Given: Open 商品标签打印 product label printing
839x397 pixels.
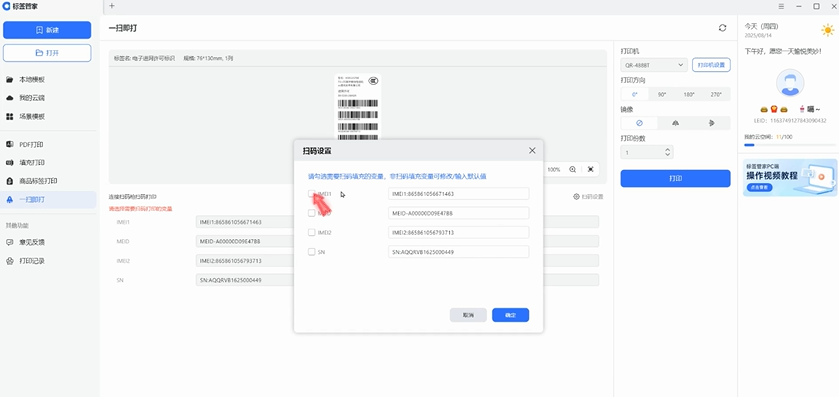Looking at the screenshot, I should pyautogui.click(x=38, y=181).
